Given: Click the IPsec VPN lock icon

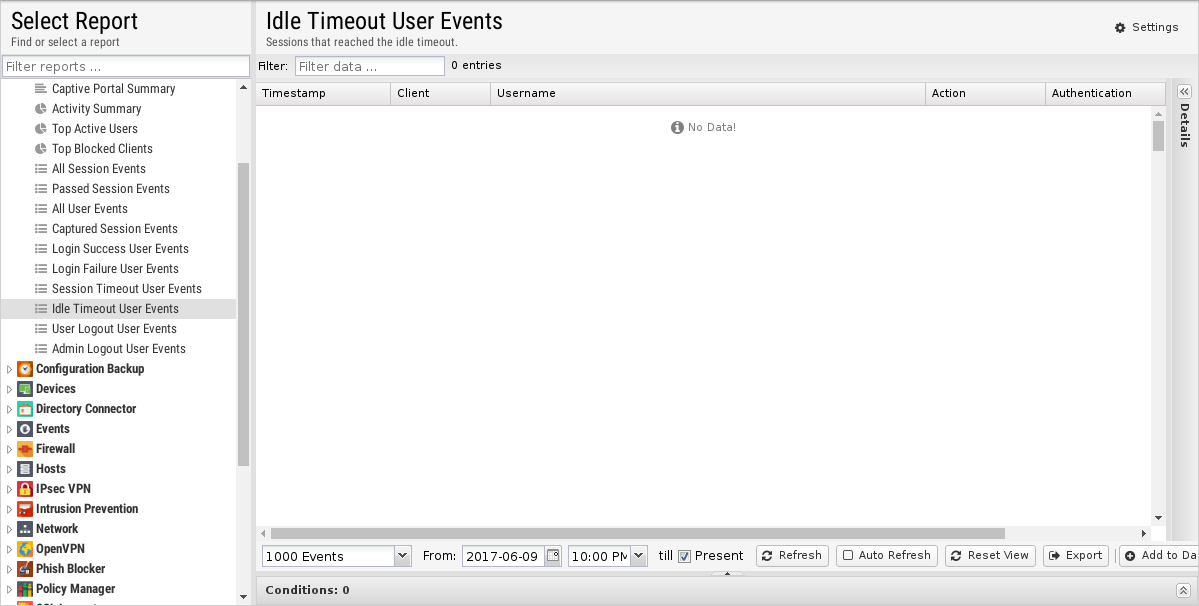Looking at the screenshot, I should coord(24,489).
